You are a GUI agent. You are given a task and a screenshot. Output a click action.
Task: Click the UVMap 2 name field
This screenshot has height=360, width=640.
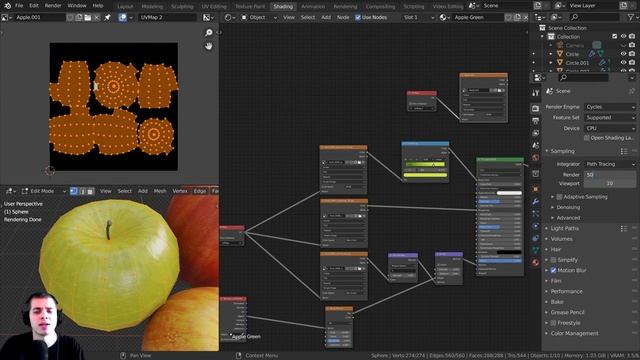click(x=168, y=18)
